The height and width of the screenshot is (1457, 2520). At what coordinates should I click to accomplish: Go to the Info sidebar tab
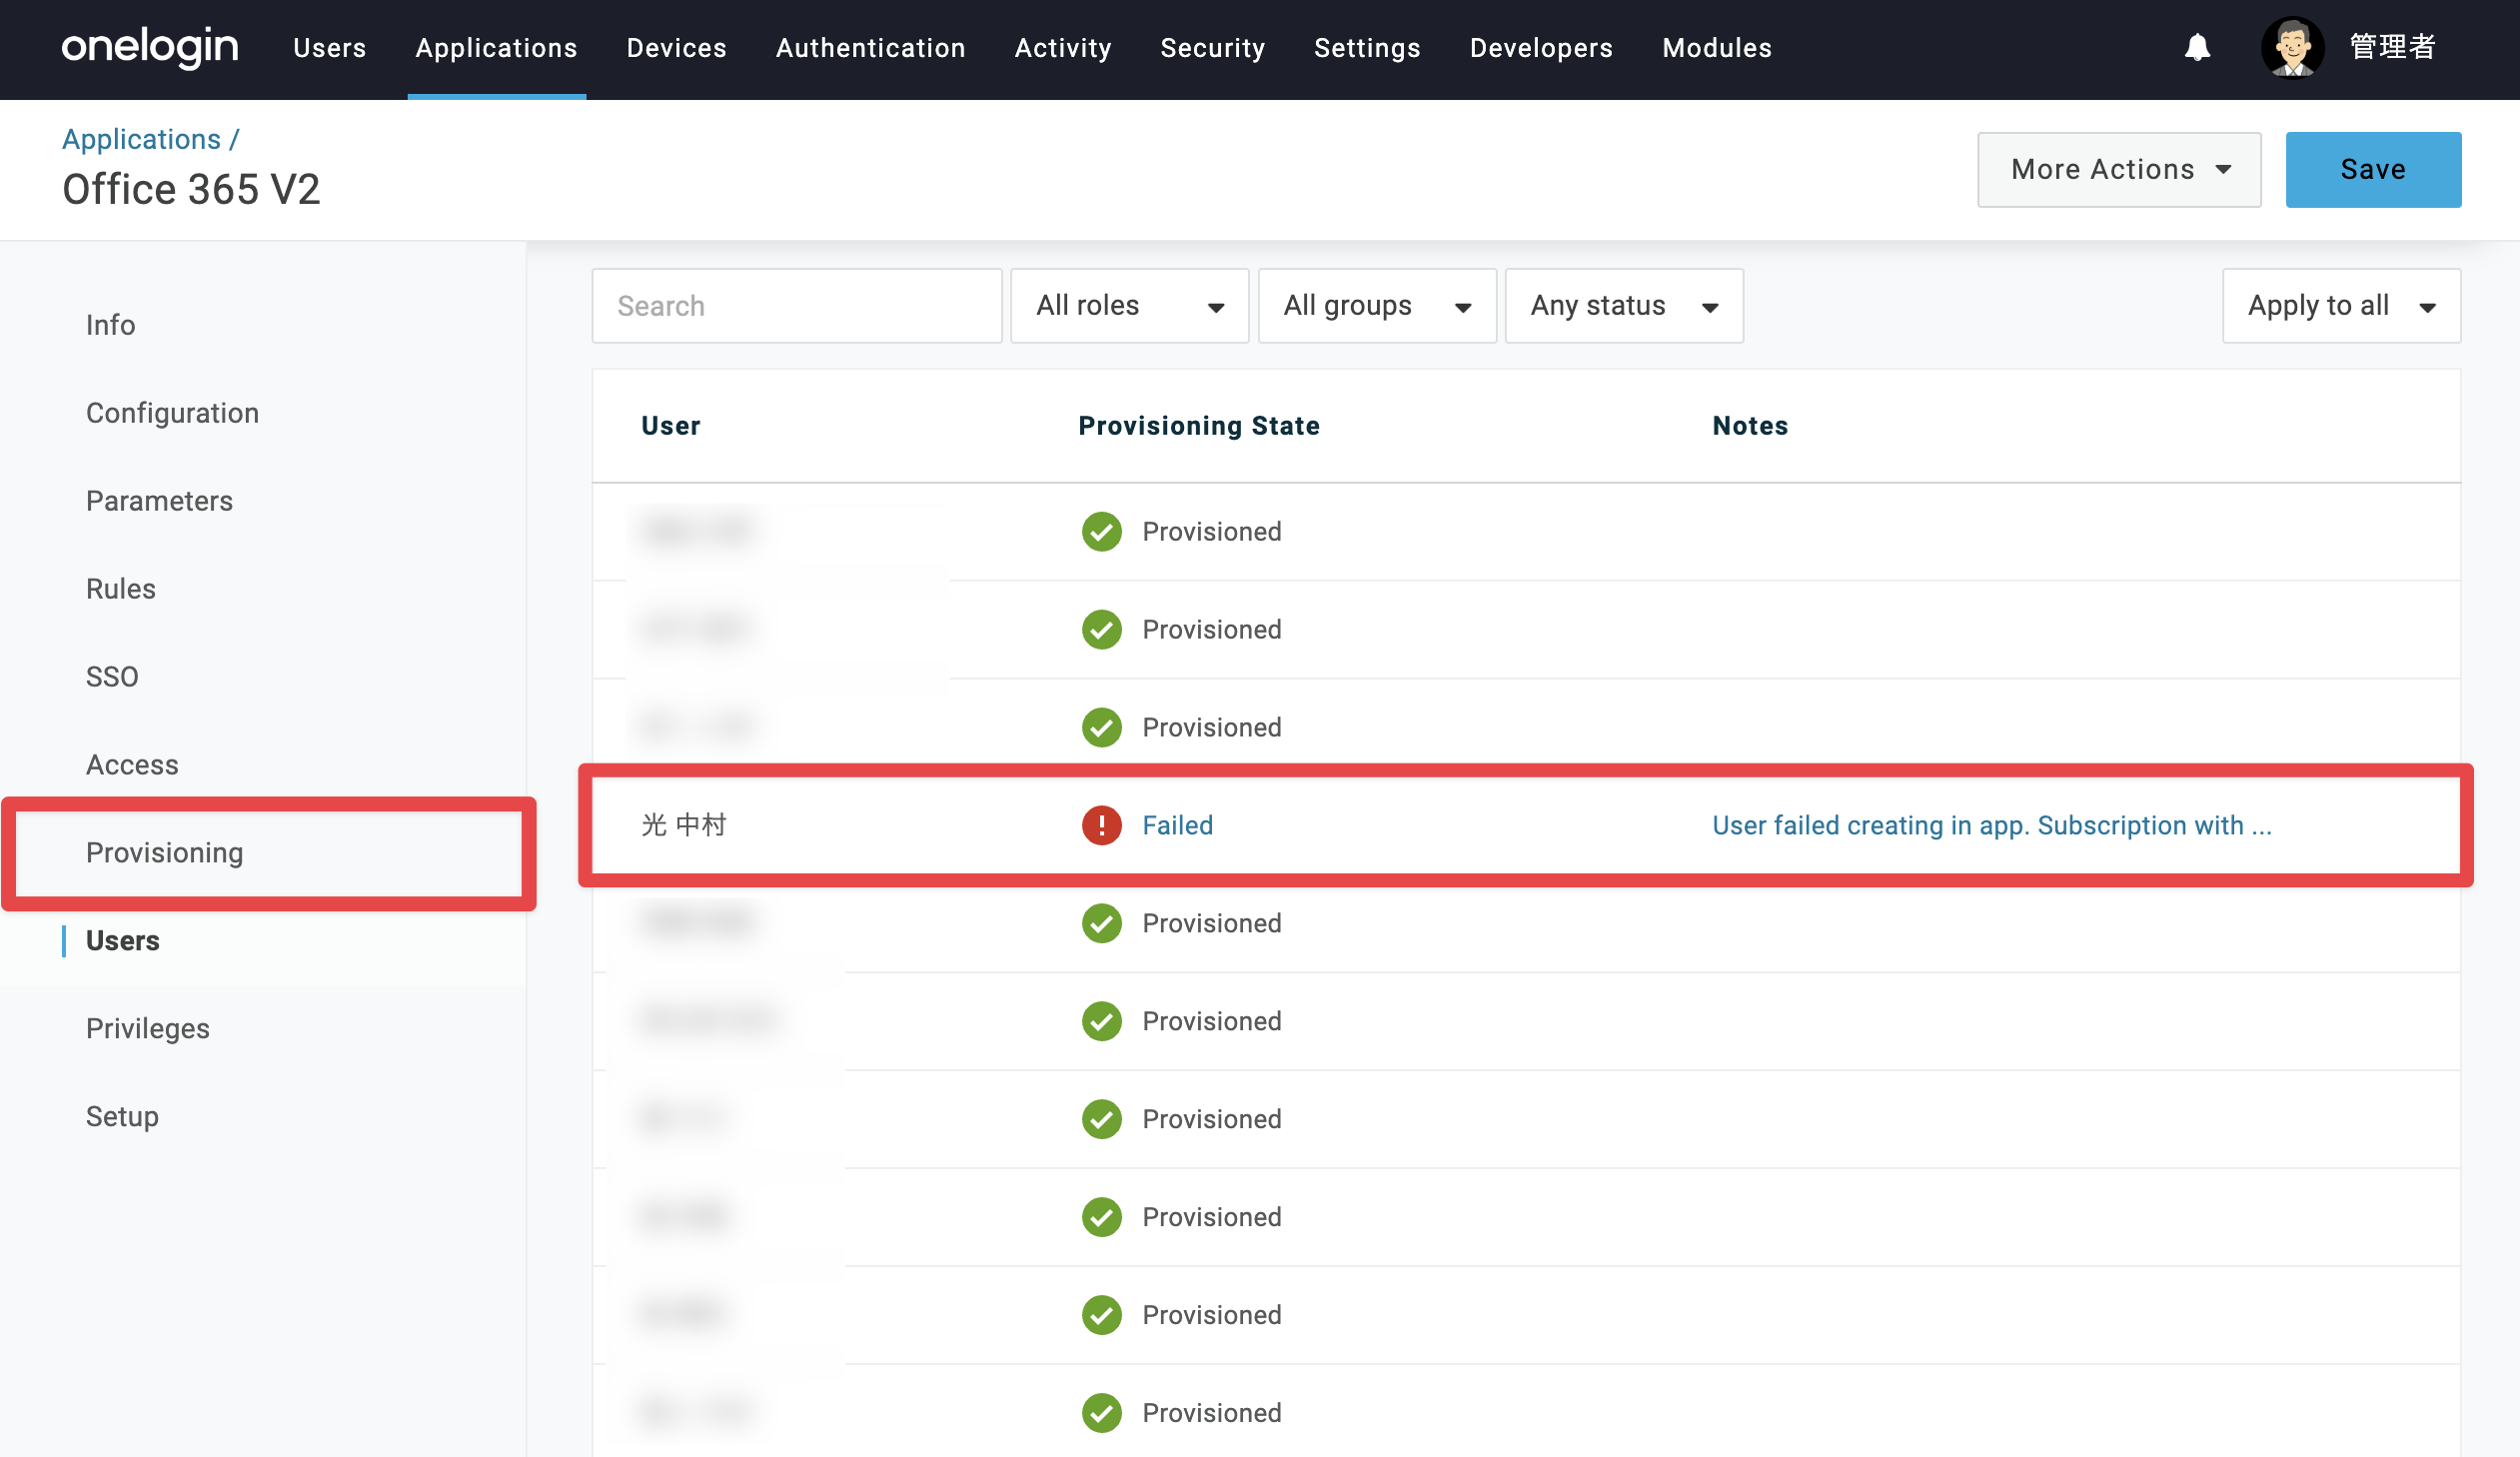pyautogui.click(x=110, y=325)
